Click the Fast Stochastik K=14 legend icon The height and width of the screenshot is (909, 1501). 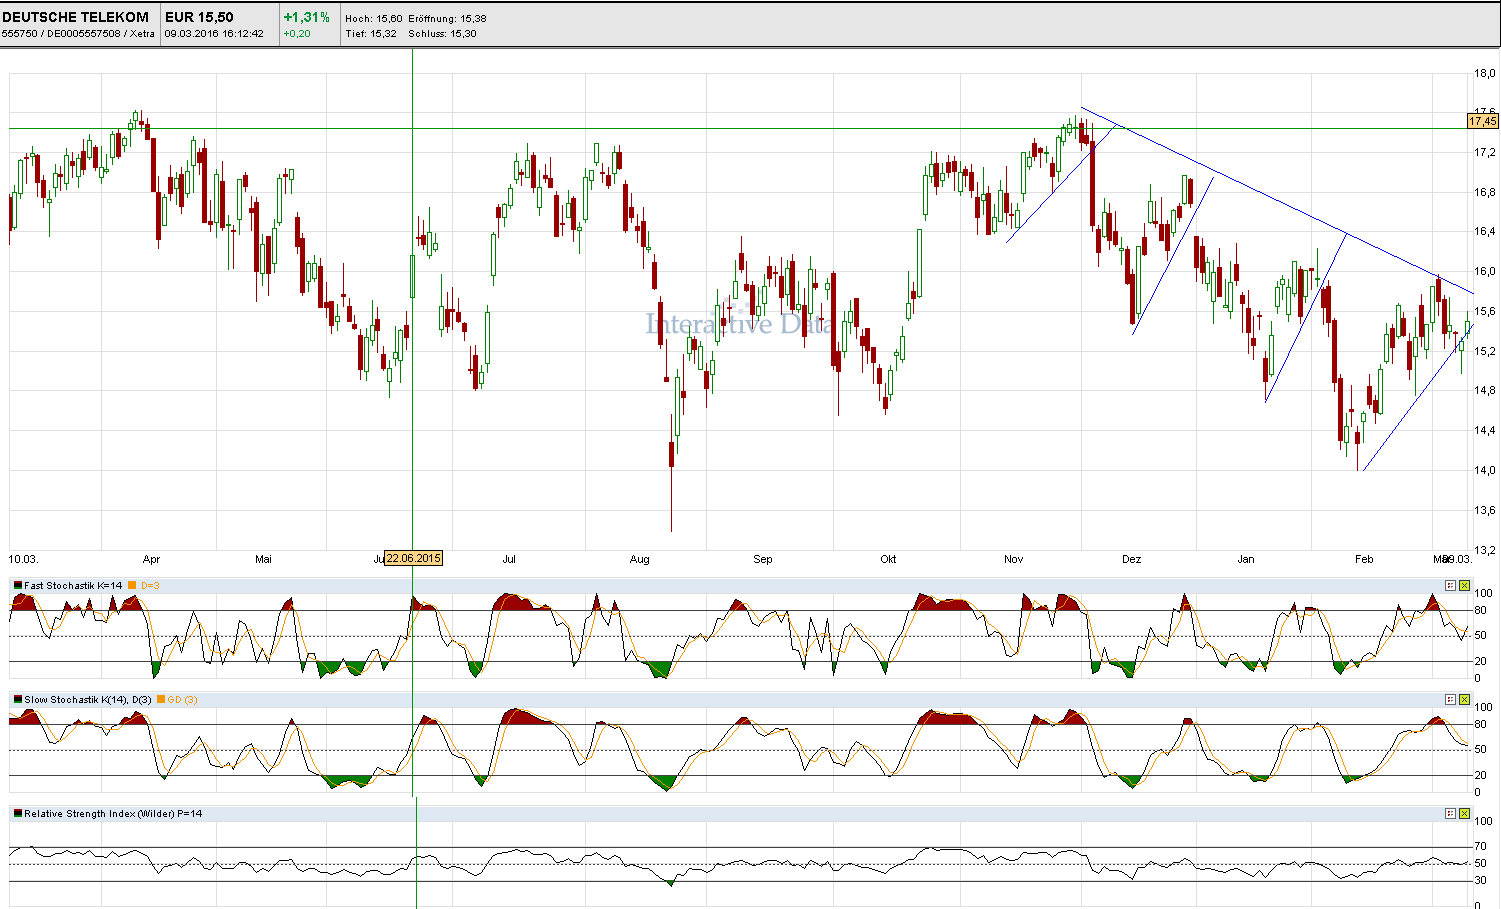coord(18,586)
